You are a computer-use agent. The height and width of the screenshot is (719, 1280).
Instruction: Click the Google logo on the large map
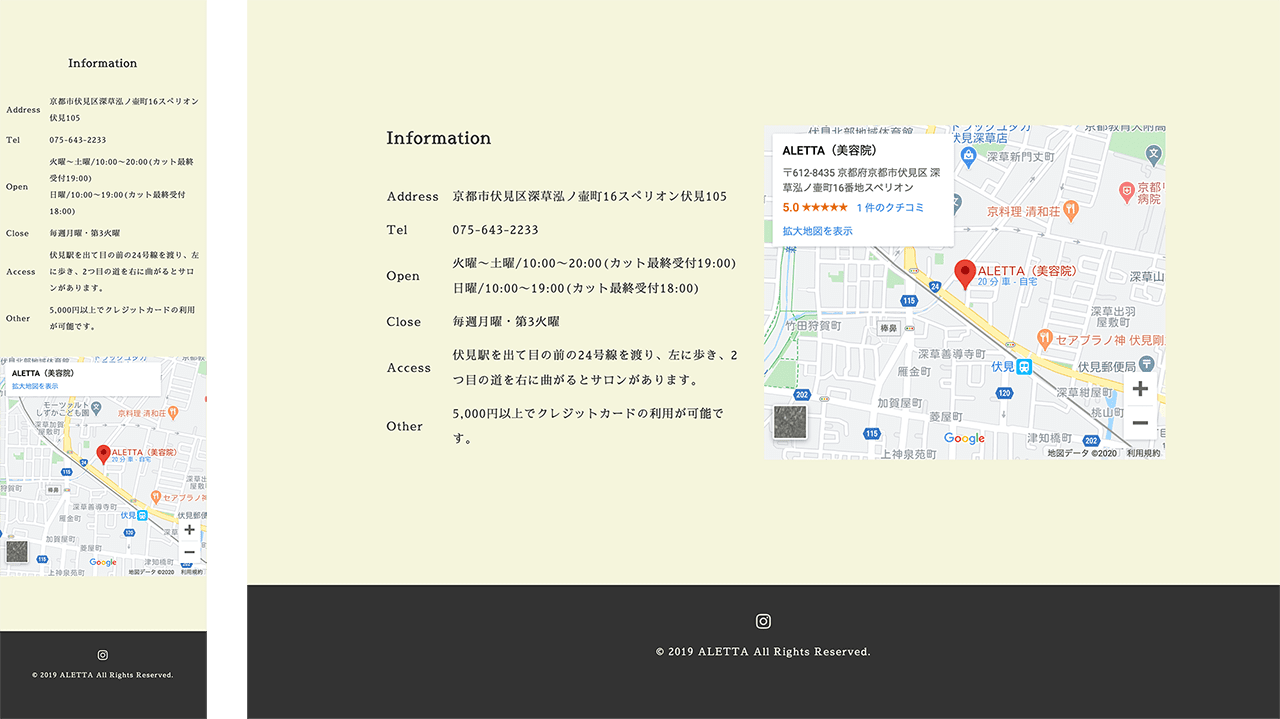[x=964, y=439]
